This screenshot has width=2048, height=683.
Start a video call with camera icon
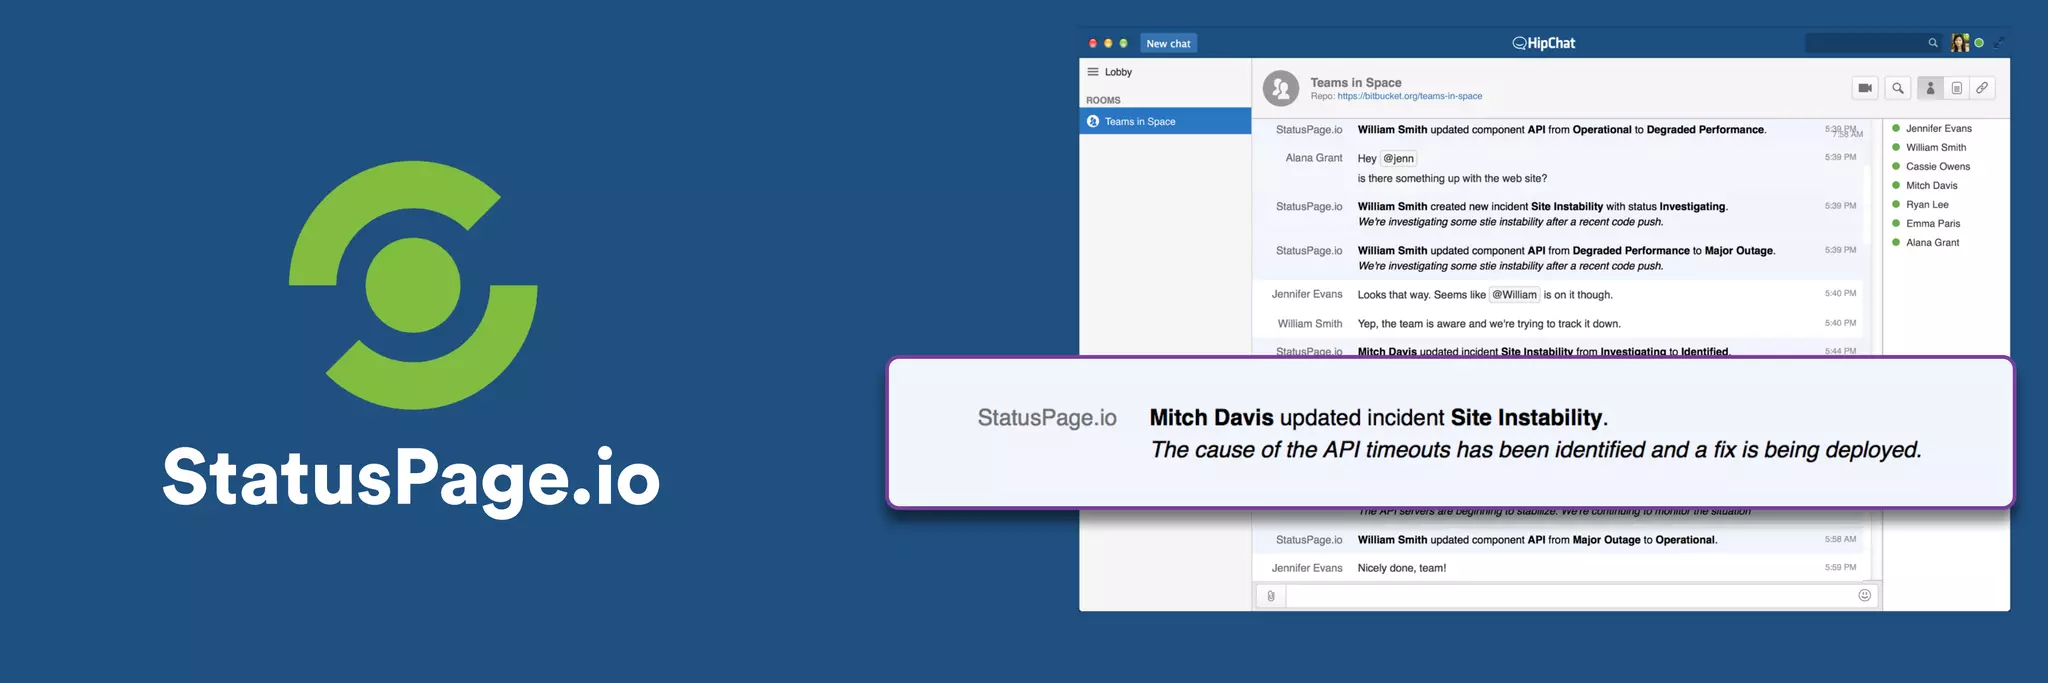coord(1865,88)
